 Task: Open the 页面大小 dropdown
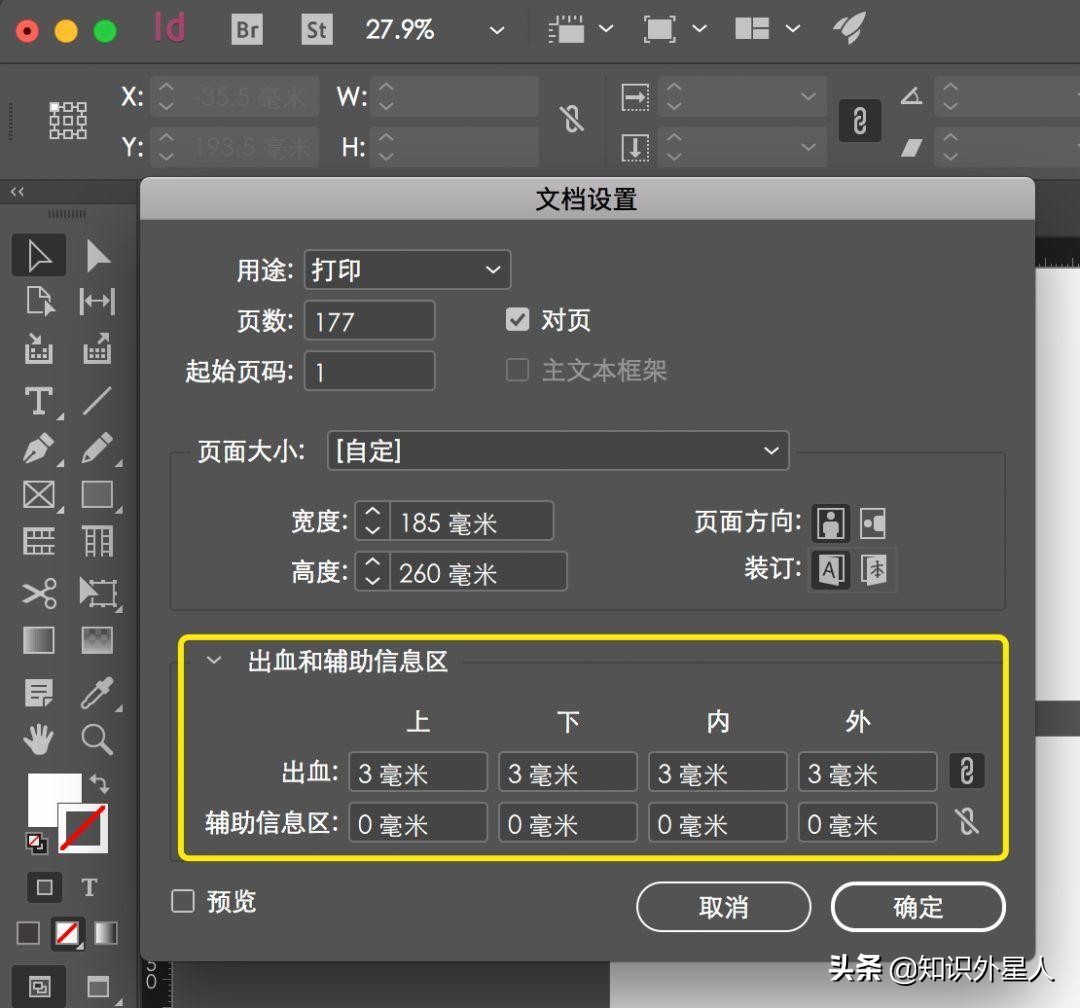[557, 451]
